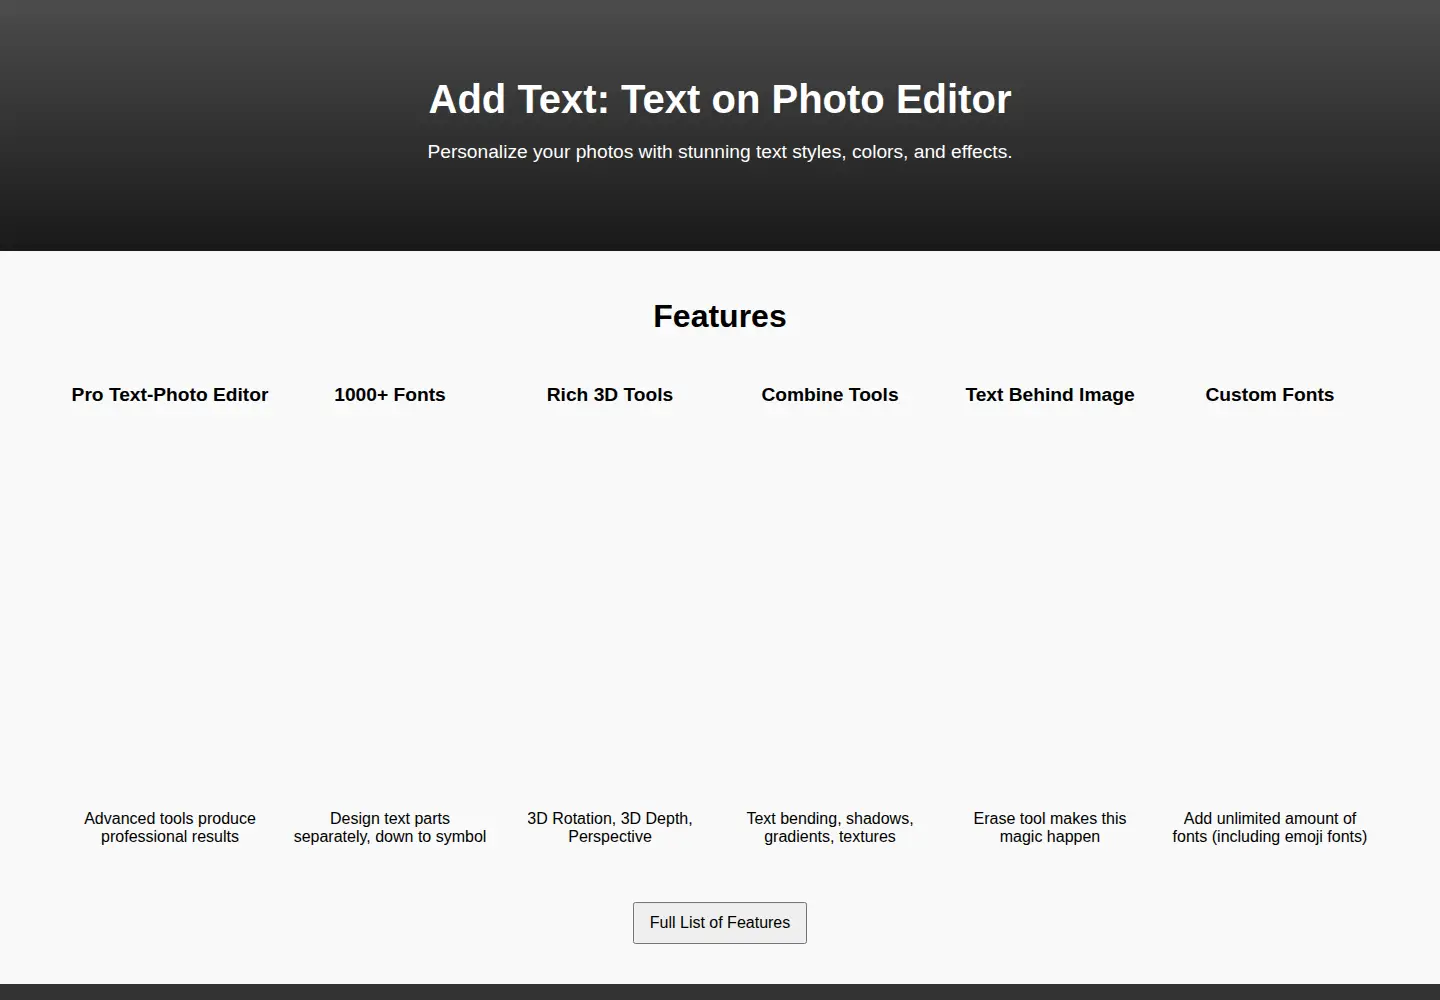1440x1000 pixels.
Task: Select the "Personalize your photos" subtitle text
Action: point(720,152)
